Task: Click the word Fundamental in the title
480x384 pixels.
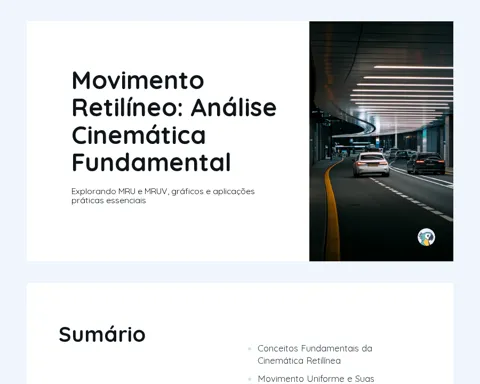Action: pos(151,162)
